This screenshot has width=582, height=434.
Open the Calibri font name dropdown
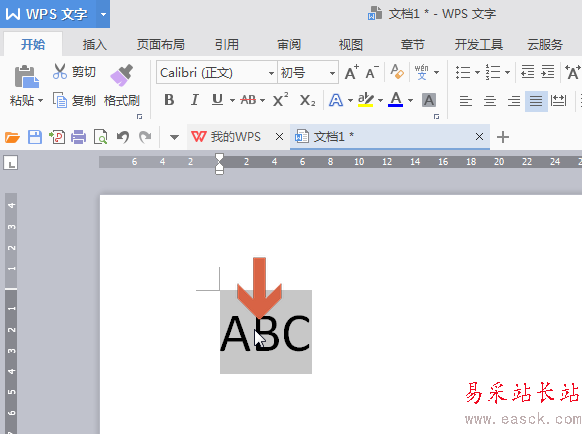(271, 73)
